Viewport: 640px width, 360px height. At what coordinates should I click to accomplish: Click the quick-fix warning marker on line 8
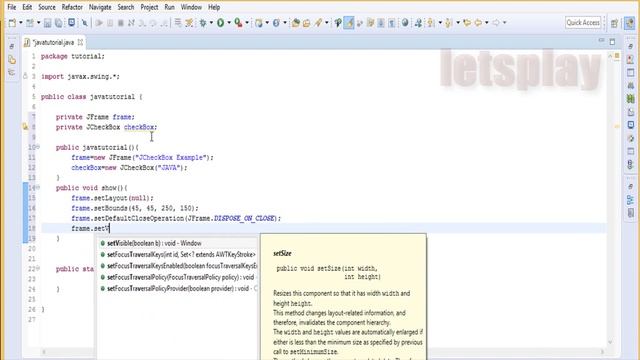[x=25, y=127]
